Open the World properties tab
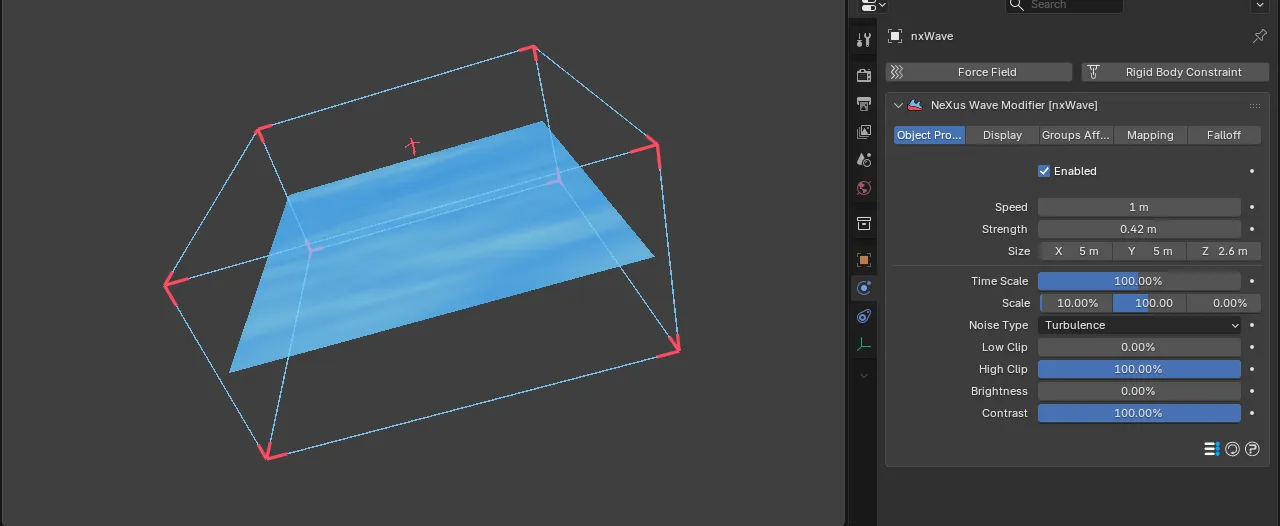The width and height of the screenshot is (1280, 526). (864, 187)
